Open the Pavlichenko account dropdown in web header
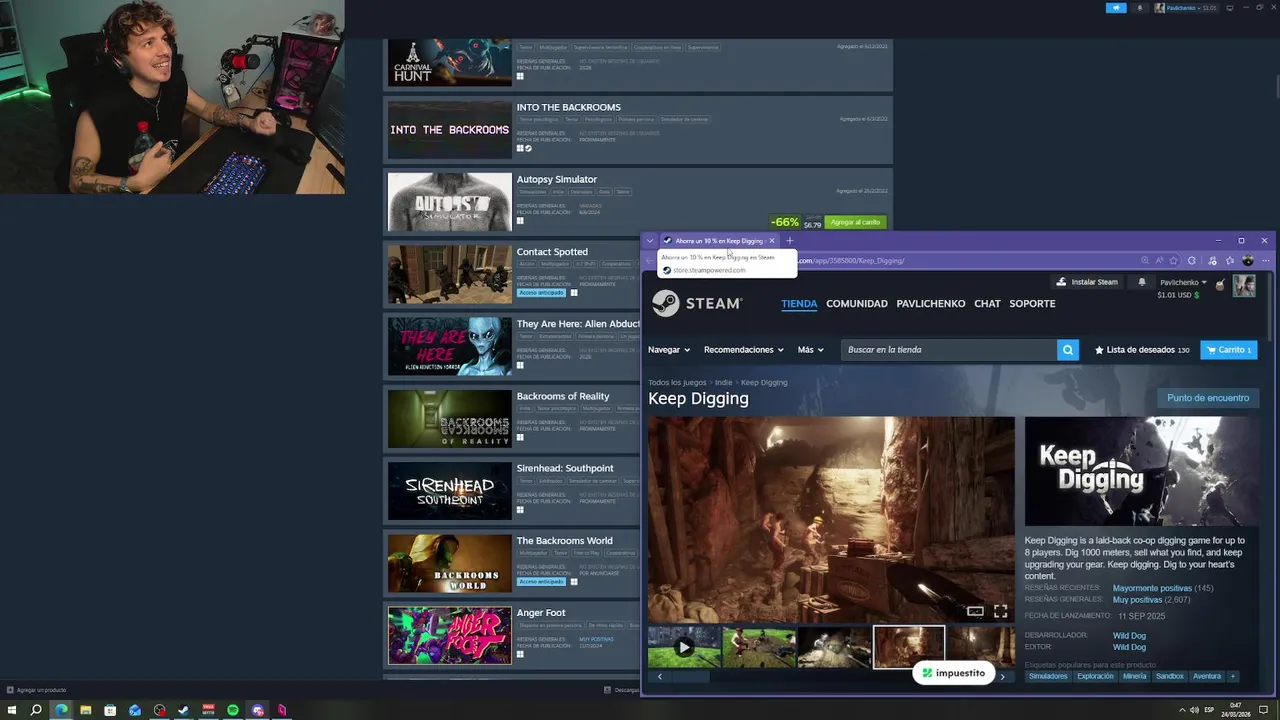 pos(1183,282)
